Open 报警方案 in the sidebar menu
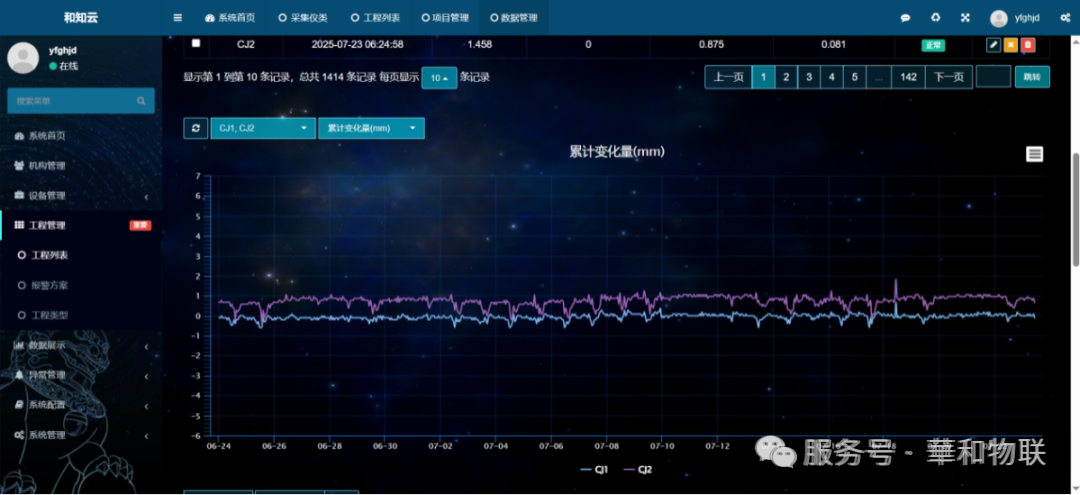Viewport: 1080px width, 495px height. 50,285
